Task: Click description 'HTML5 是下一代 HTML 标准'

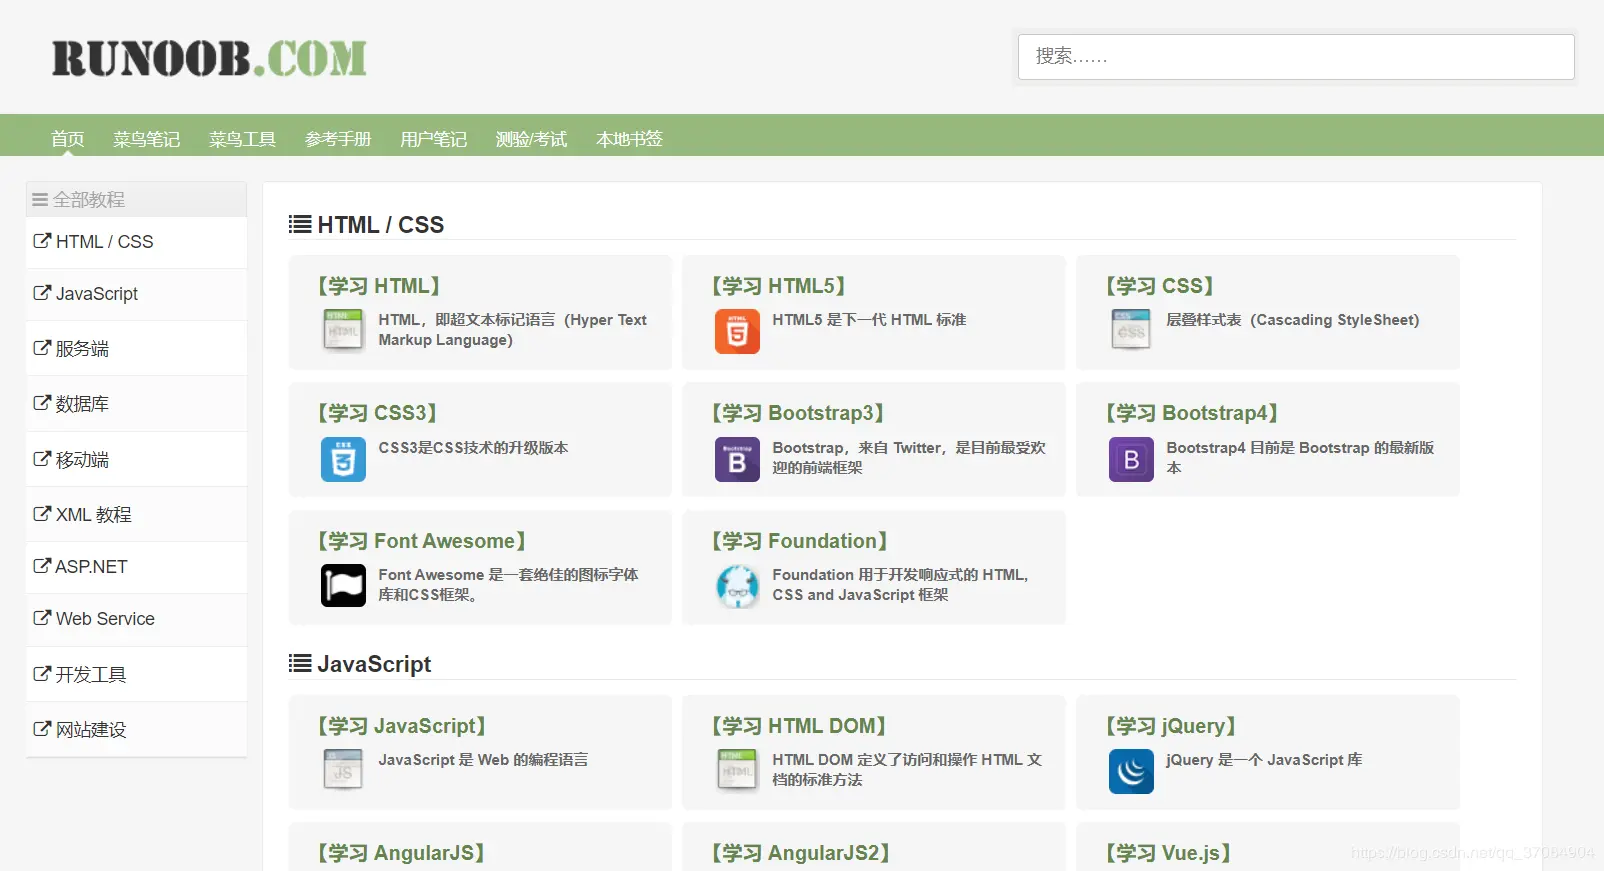Action: (x=869, y=320)
